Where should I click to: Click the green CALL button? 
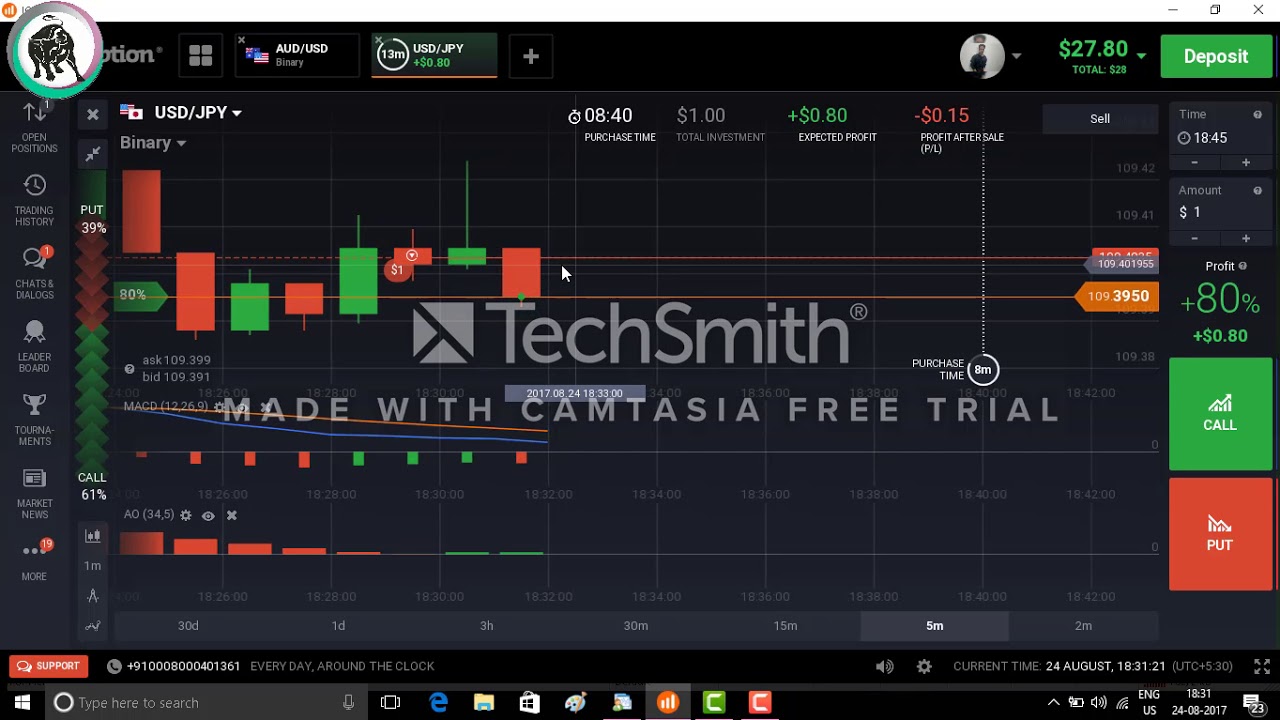click(x=1220, y=414)
